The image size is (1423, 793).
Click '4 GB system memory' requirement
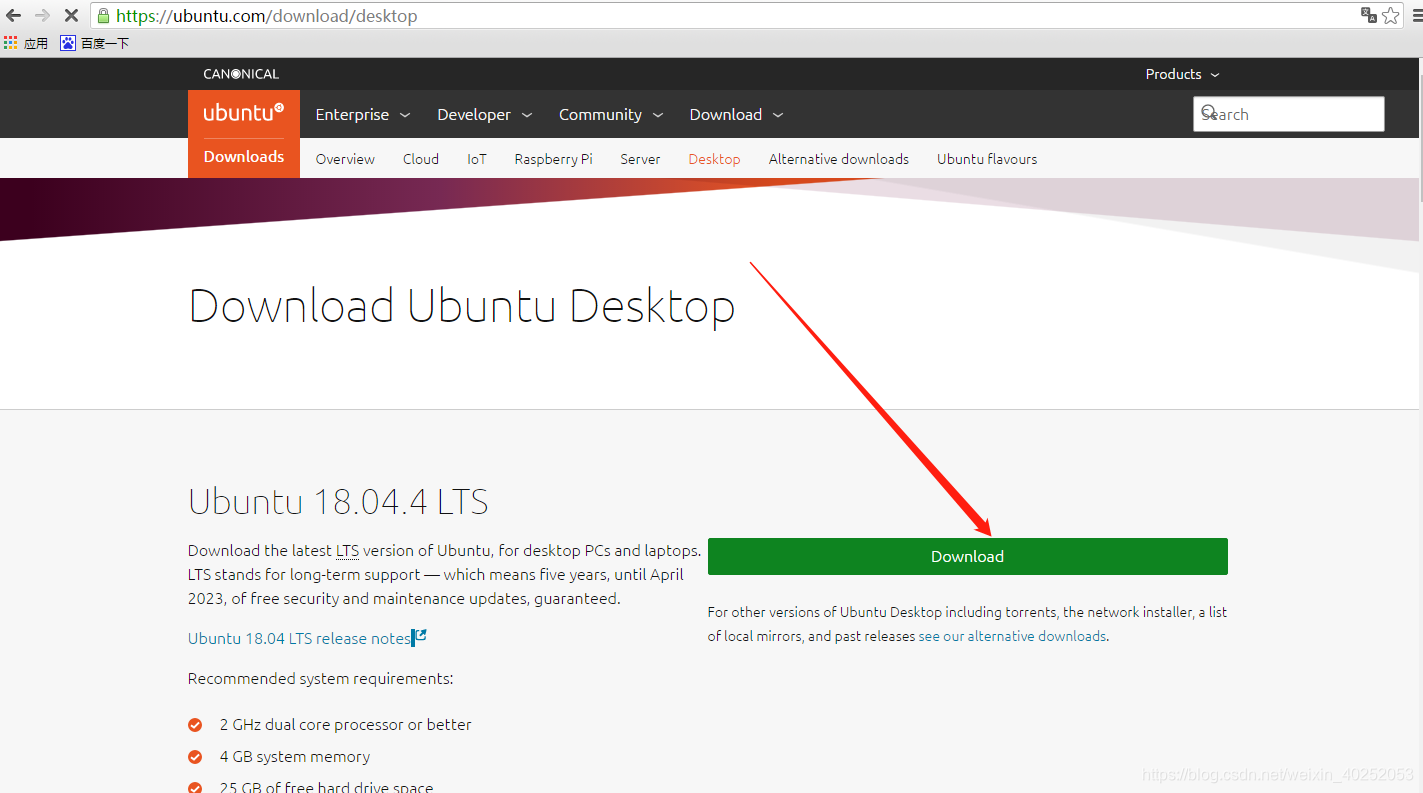295,756
